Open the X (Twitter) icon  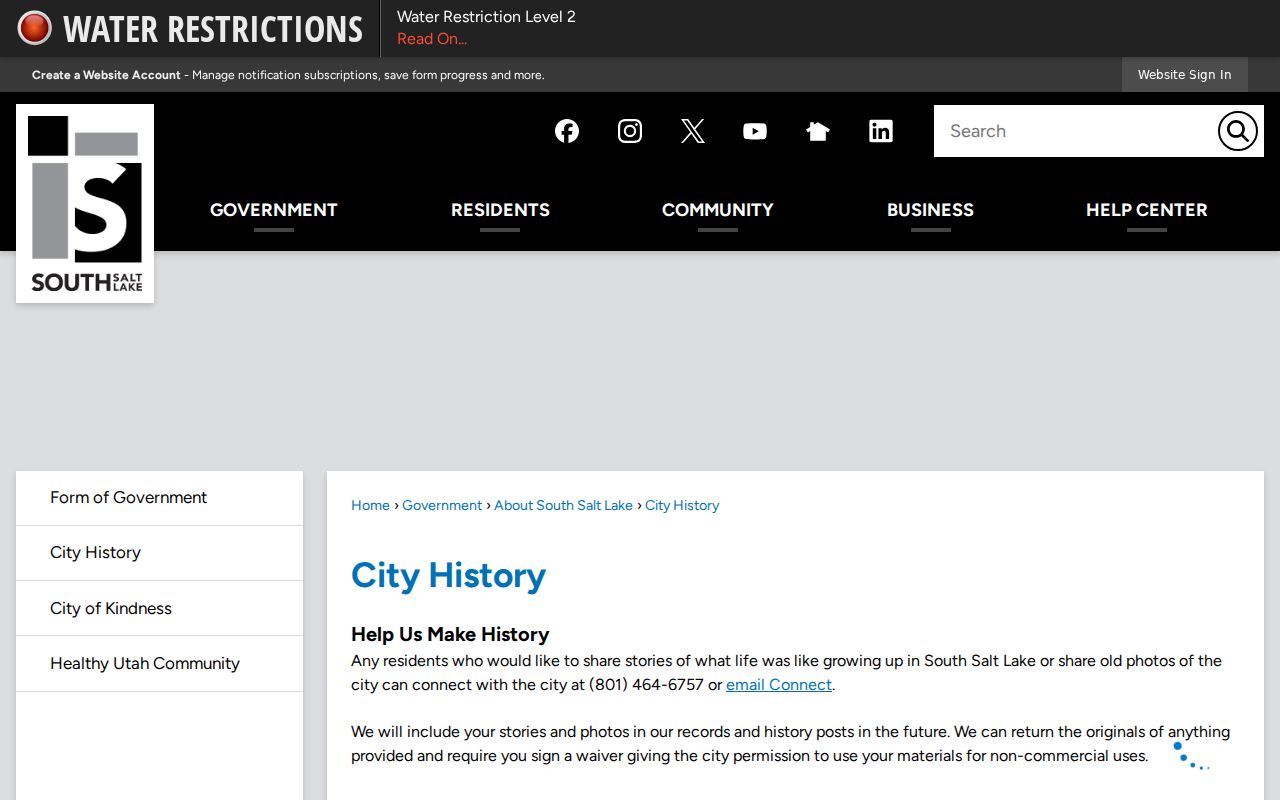(x=693, y=131)
